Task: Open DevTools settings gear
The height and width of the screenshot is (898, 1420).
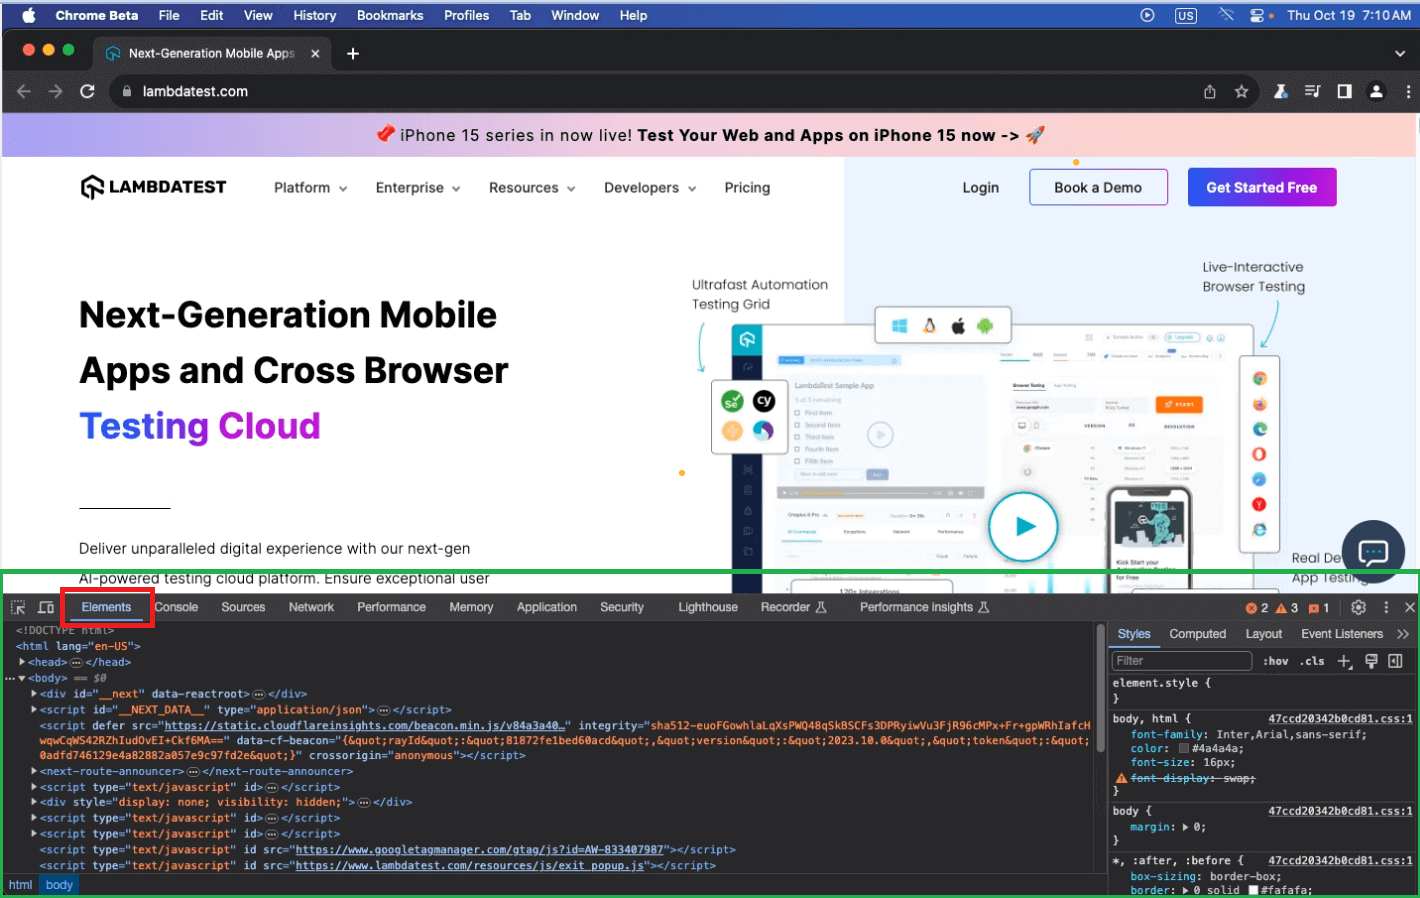Action: [1358, 608]
